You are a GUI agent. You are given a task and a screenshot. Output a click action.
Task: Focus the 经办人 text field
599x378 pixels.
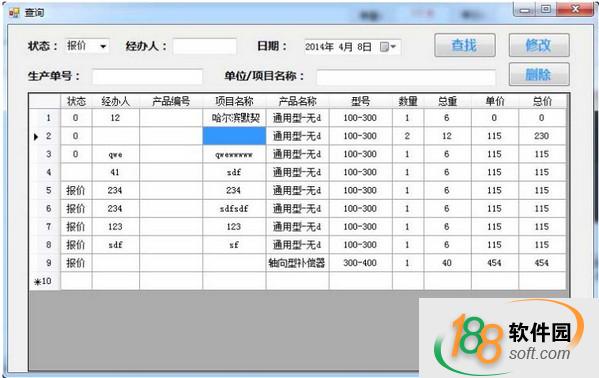coord(204,47)
